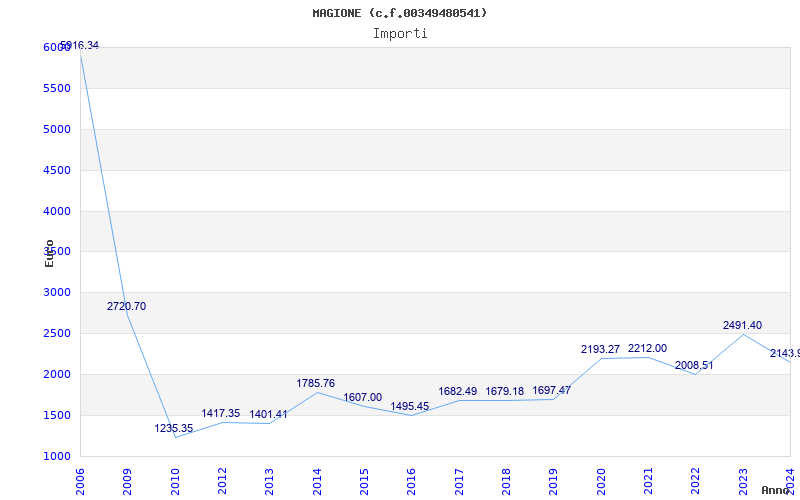Click the 1495.45 data label
Image resolution: width=800 pixels, height=500 pixels.
tap(409, 406)
